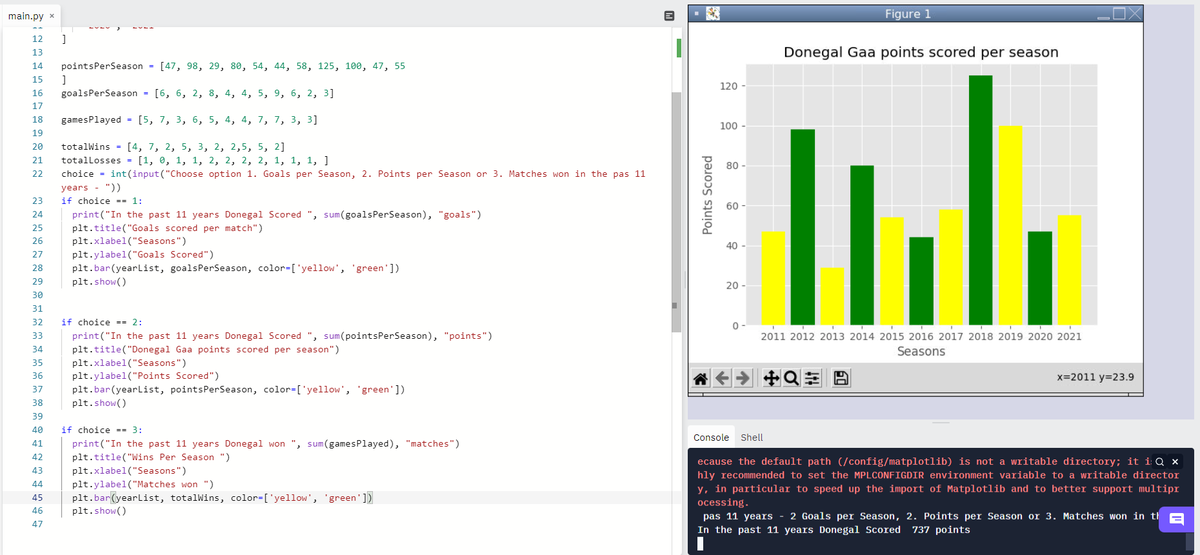Select the Pan axes tool
The image size is (1200, 555).
pyautogui.click(x=771, y=378)
